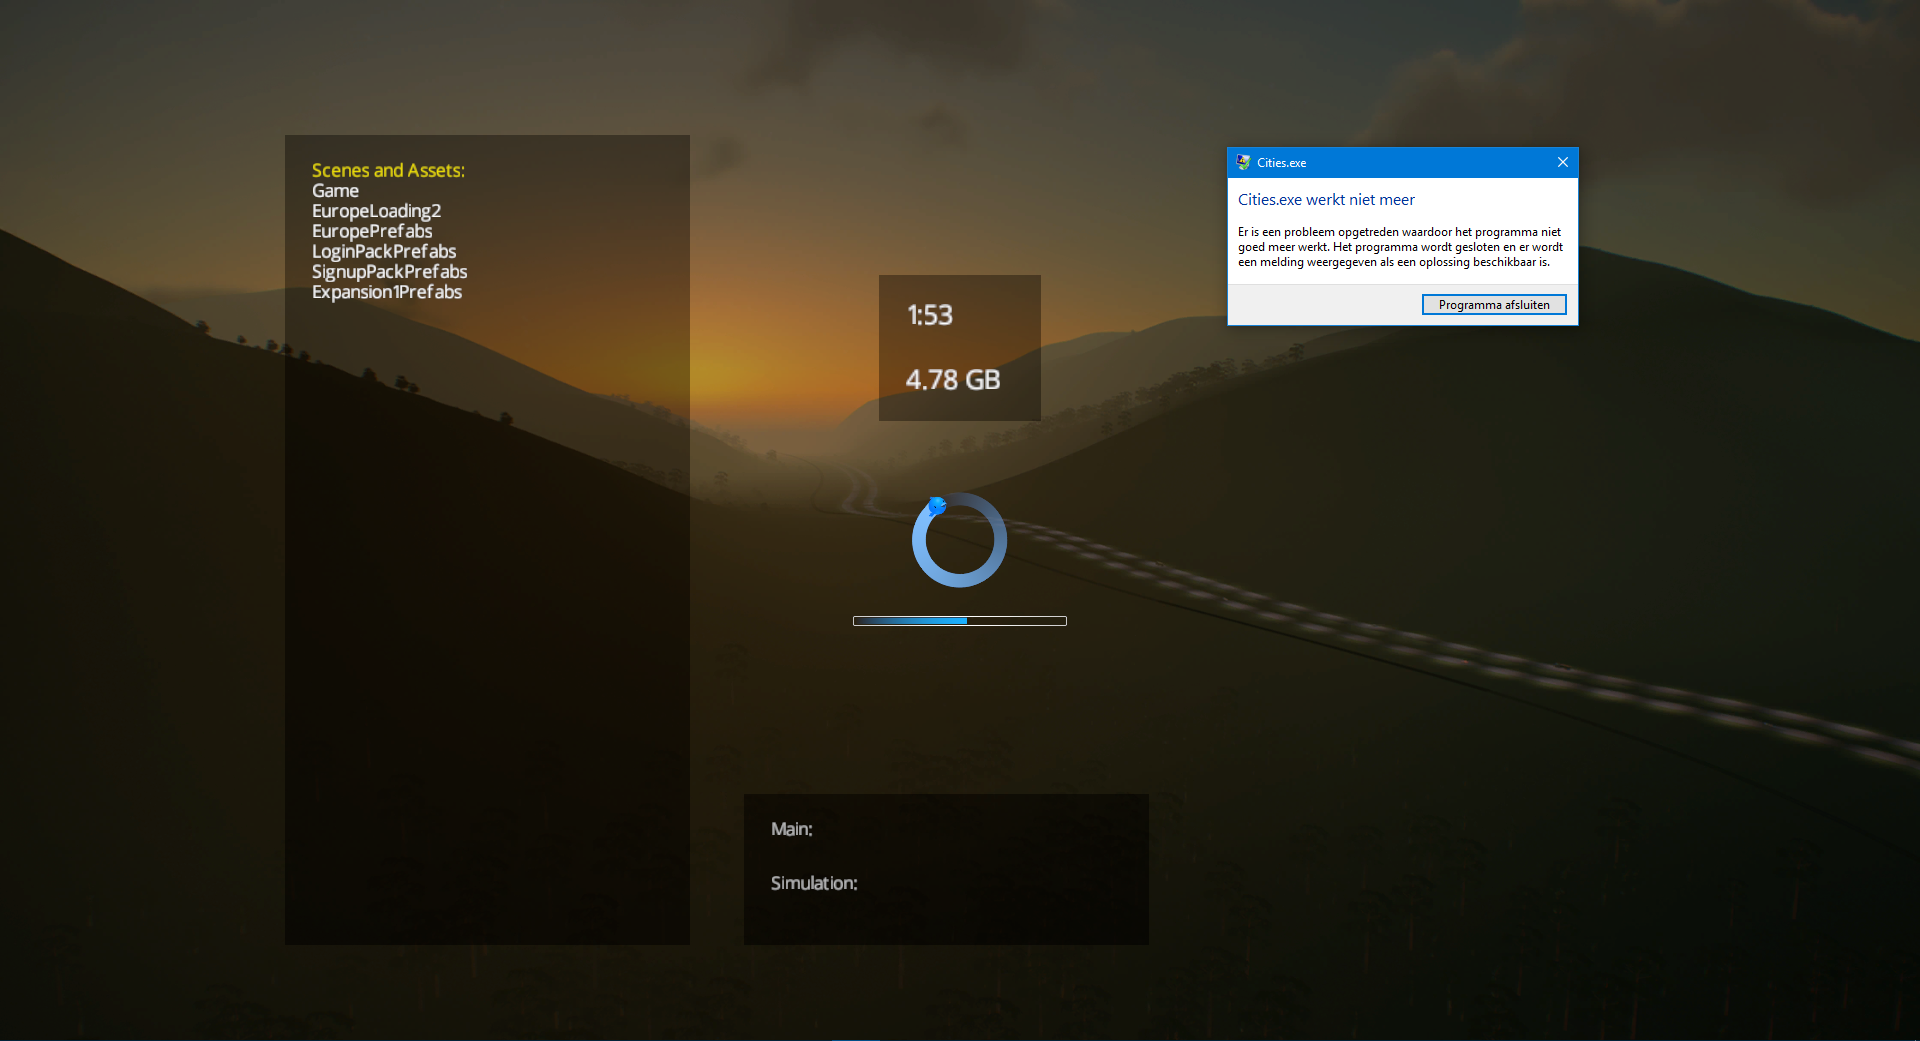This screenshot has height=1041, width=1920.
Task: Click the loading progress bar
Action: [959, 621]
